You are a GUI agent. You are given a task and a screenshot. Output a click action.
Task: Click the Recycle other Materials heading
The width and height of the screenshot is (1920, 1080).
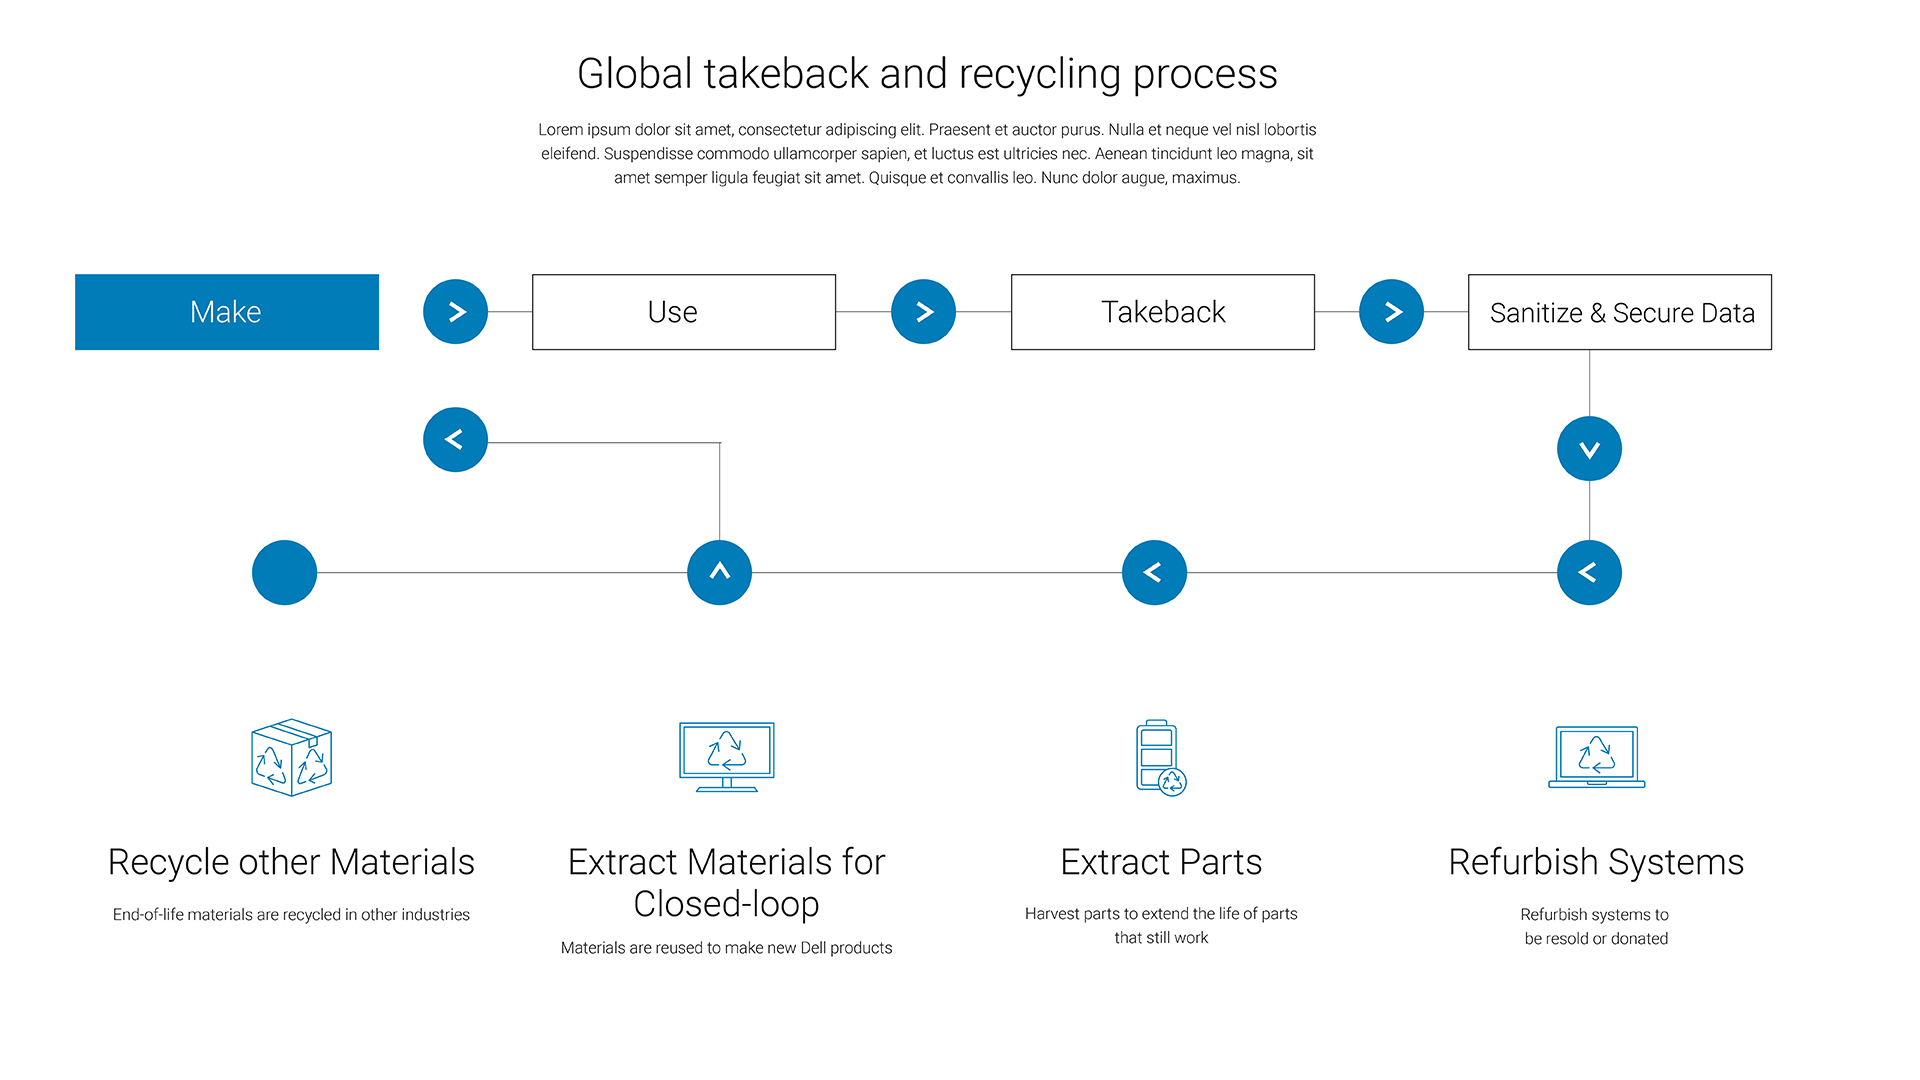click(x=291, y=862)
